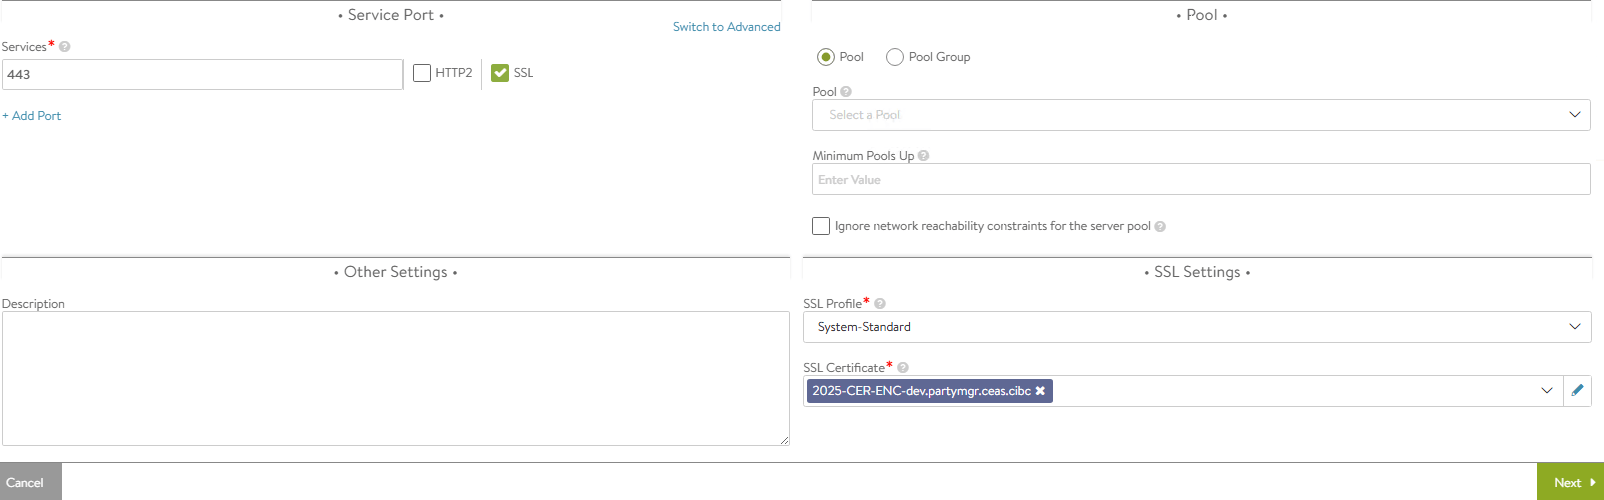This screenshot has width=1604, height=500.
Task: Edit the SSL certificate with pencil icon
Action: [x=1577, y=391]
